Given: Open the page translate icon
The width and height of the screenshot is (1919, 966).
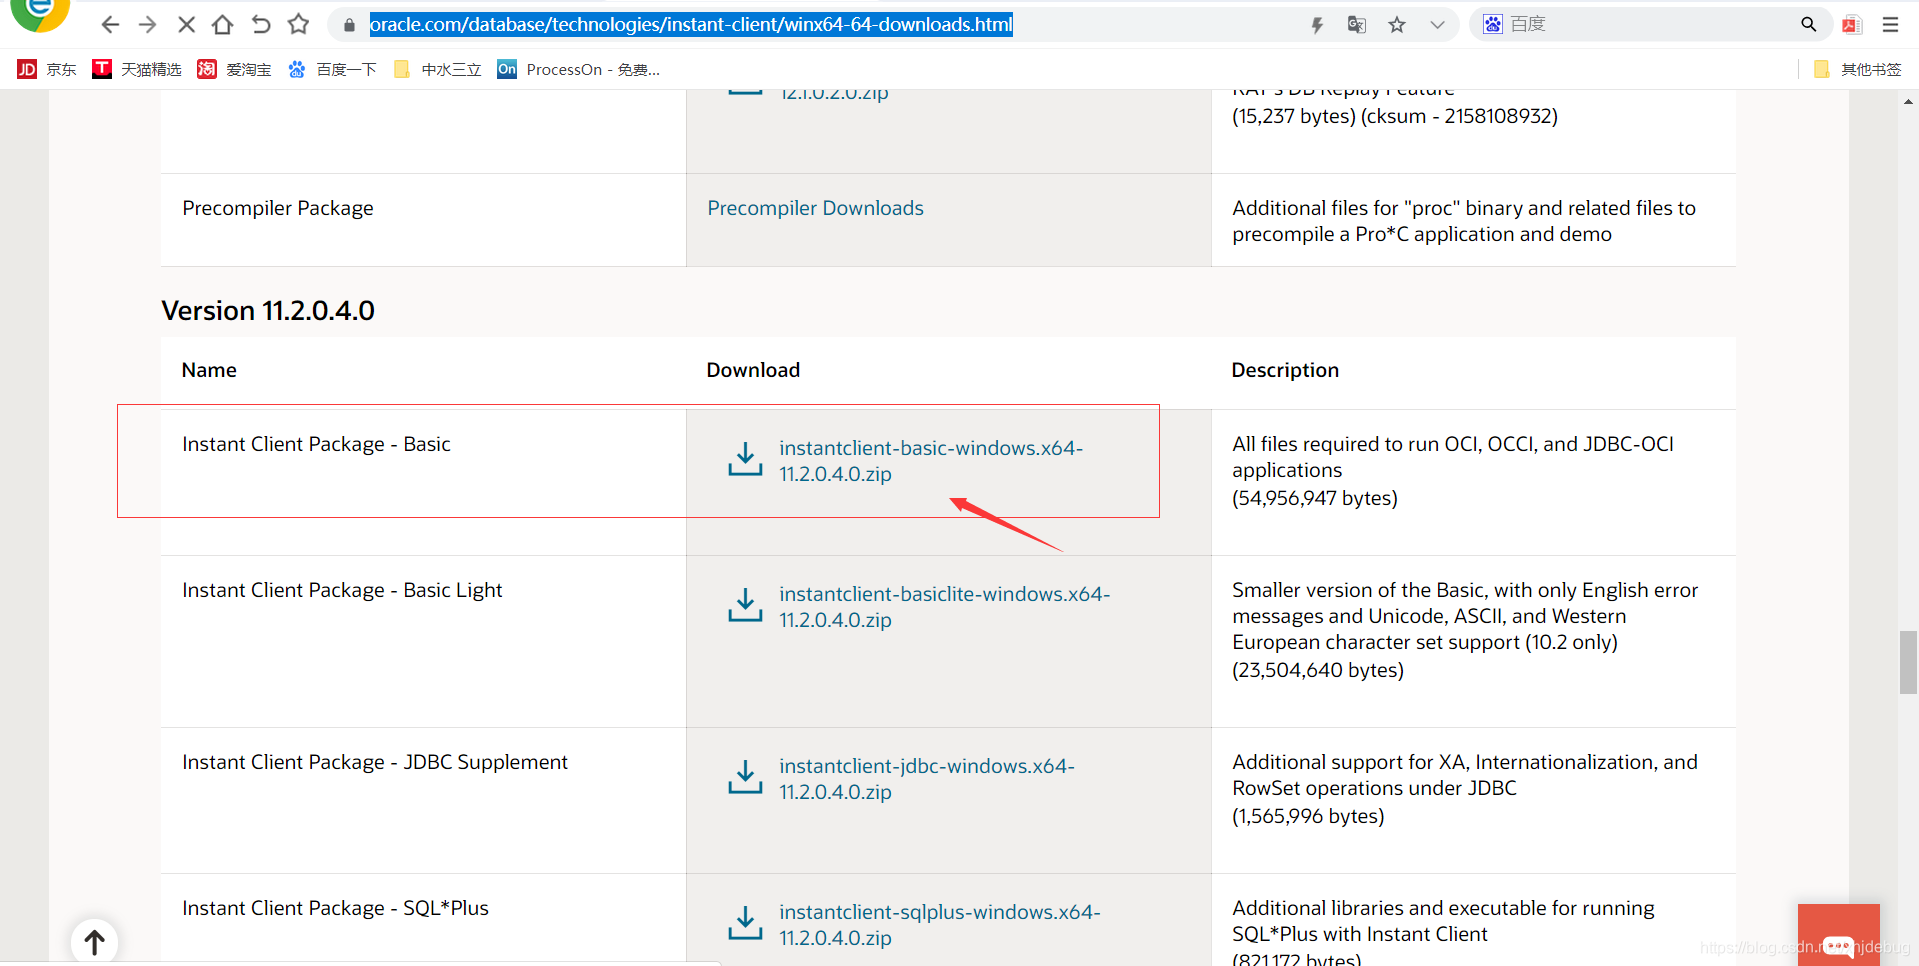Looking at the screenshot, I should tap(1357, 25).
